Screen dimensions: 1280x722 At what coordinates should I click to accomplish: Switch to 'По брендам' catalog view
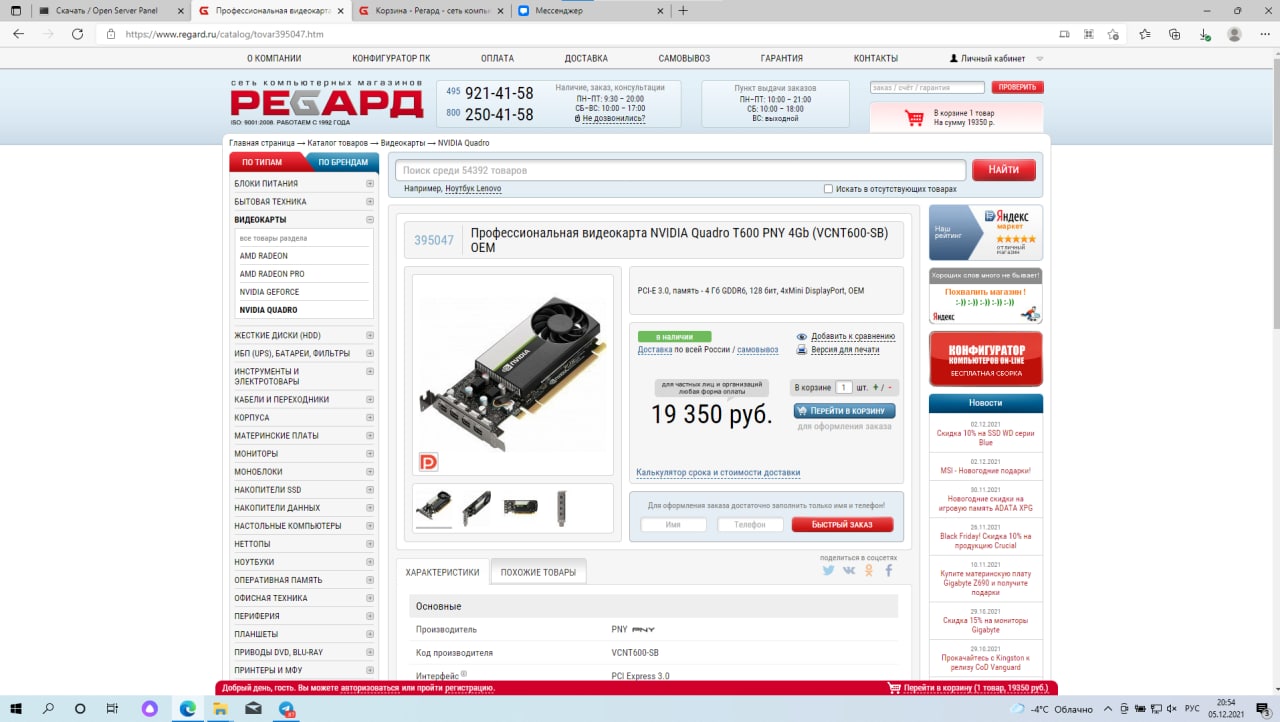coord(342,162)
